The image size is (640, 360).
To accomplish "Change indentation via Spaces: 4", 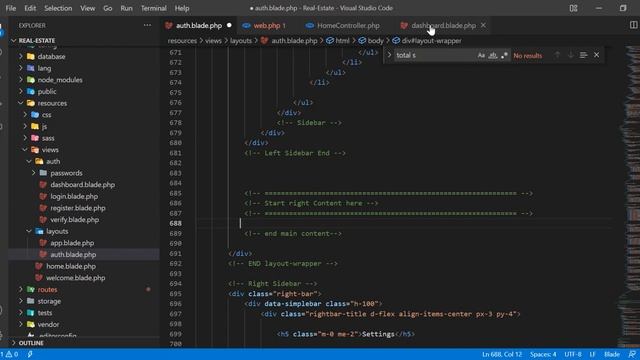I will coord(543,354).
